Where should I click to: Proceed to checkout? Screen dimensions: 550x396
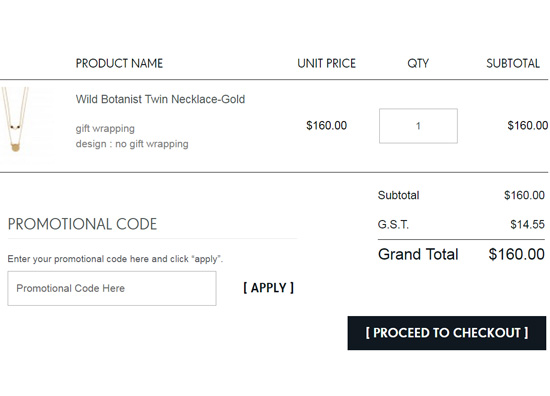[x=447, y=333]
